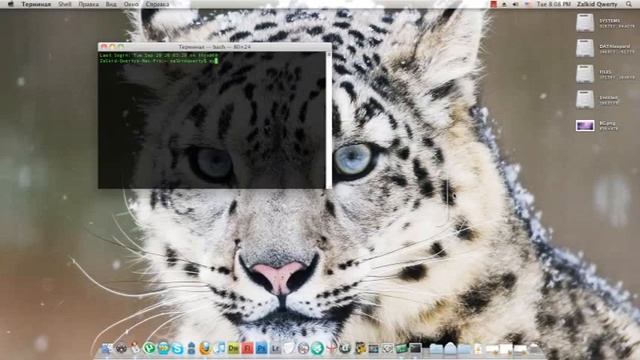This screenshot has width=640, height=360.
Task: Open iTunes from the dock
Action: [x=220, y=348]
